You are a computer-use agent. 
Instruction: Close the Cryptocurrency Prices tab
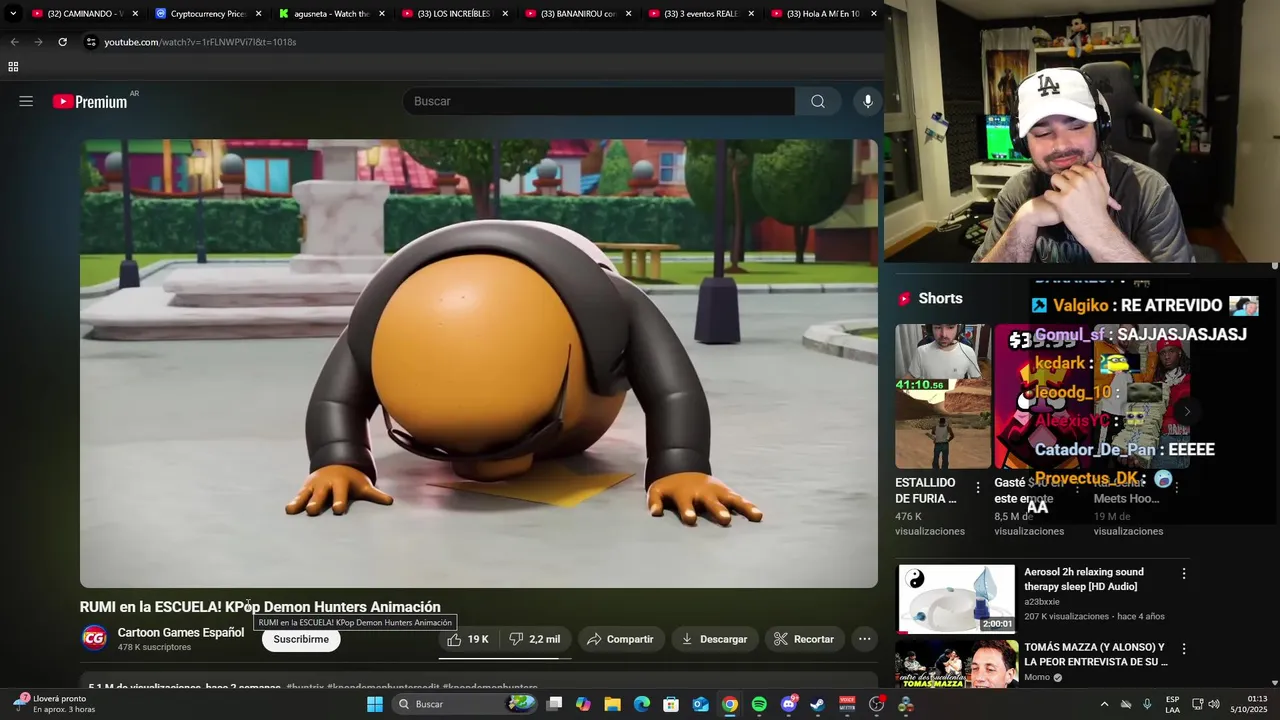tap(259, 14)
